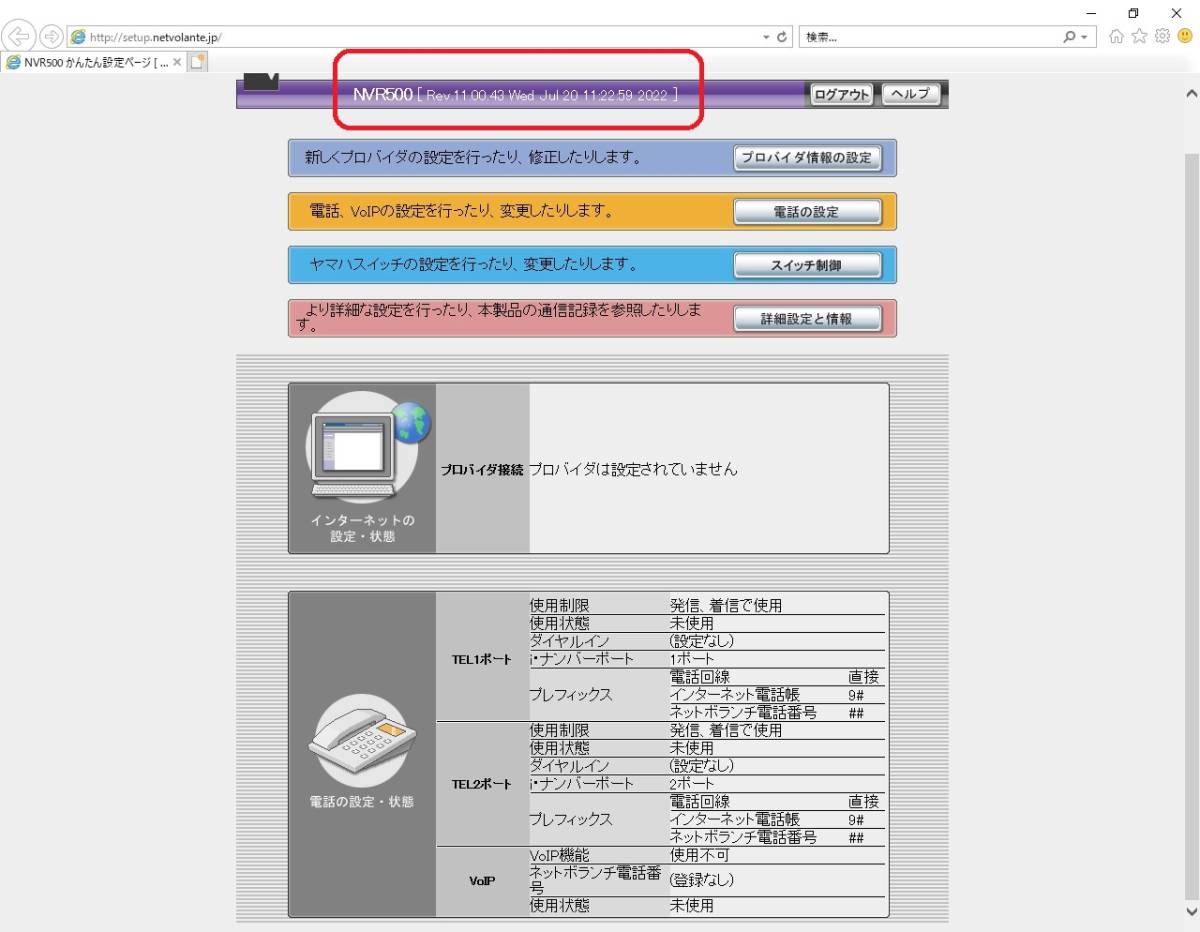Click the back navigation arrow
1200x932 pixels.
(18, 35)
